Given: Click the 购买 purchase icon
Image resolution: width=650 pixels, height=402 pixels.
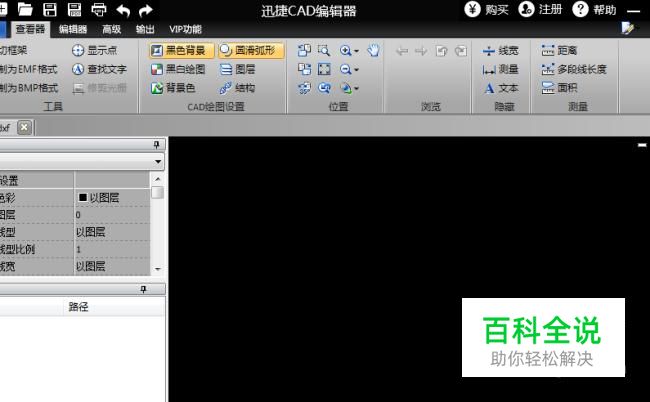Looking at the screenshot, I should click(x=472, y=9).
